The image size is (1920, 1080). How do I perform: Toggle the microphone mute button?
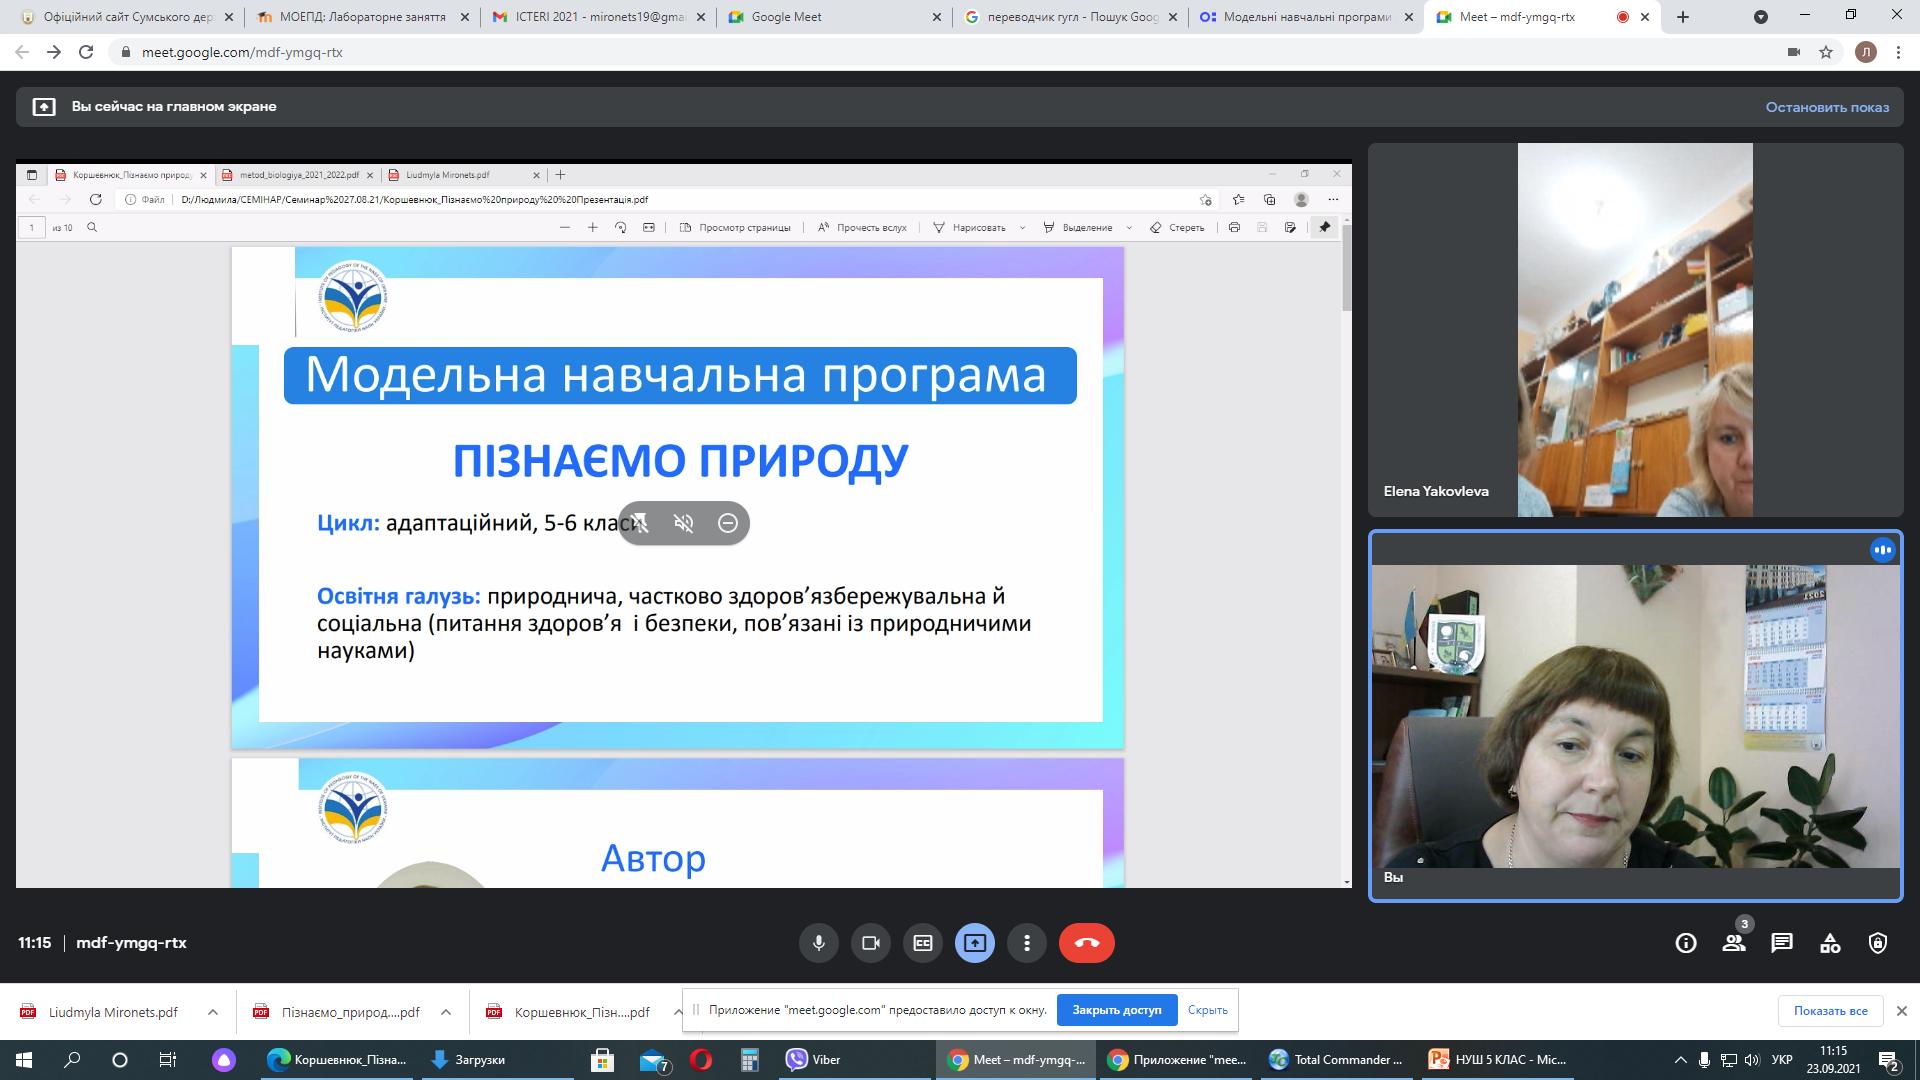coord(818,943)
